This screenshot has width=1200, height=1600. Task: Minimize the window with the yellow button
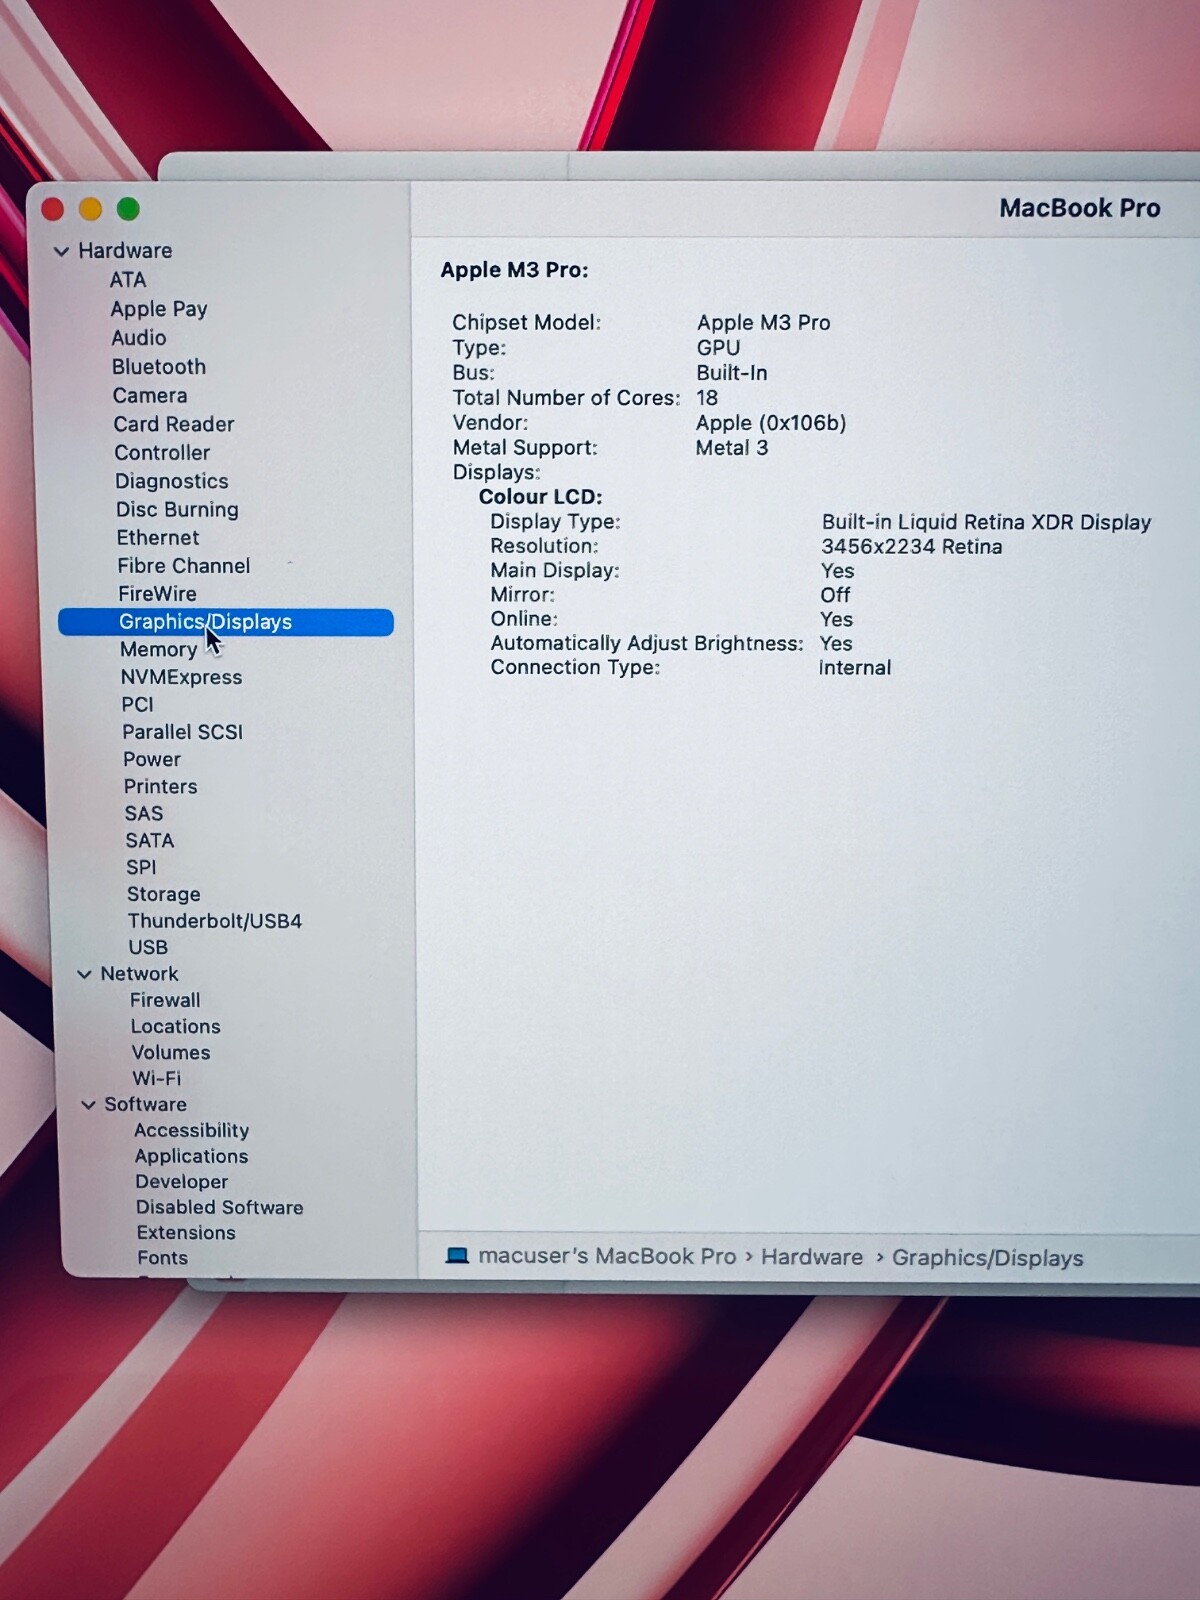pyautogui.click(x=91, y=209)
